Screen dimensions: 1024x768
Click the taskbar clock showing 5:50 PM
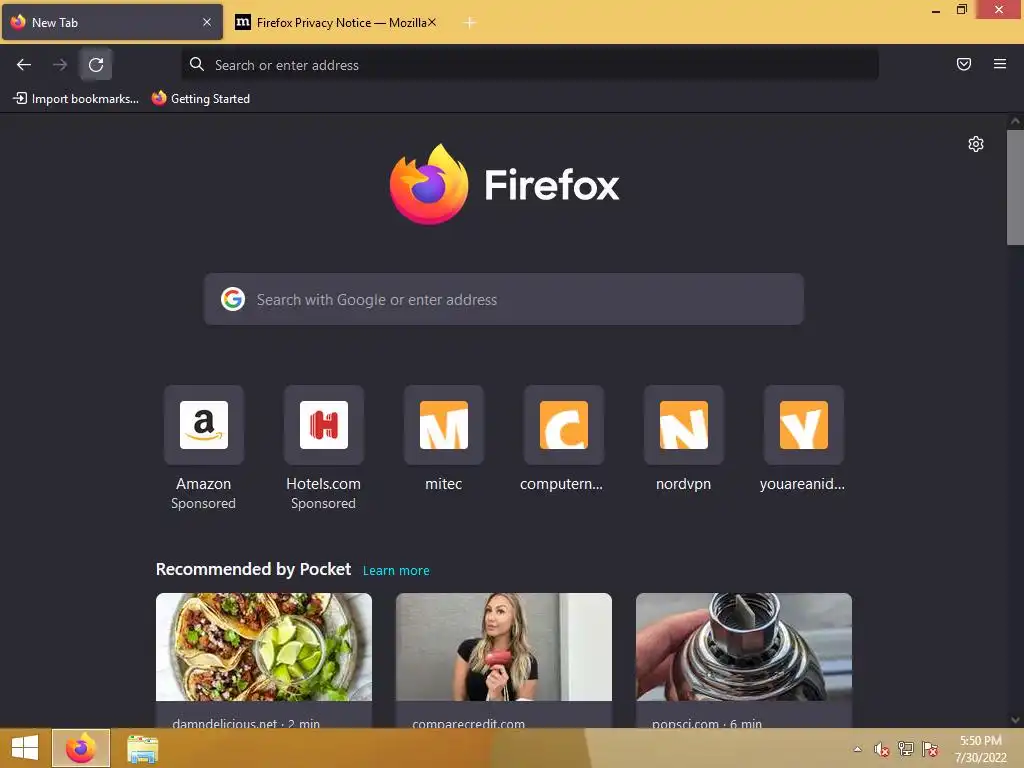(x=981, y=748)
